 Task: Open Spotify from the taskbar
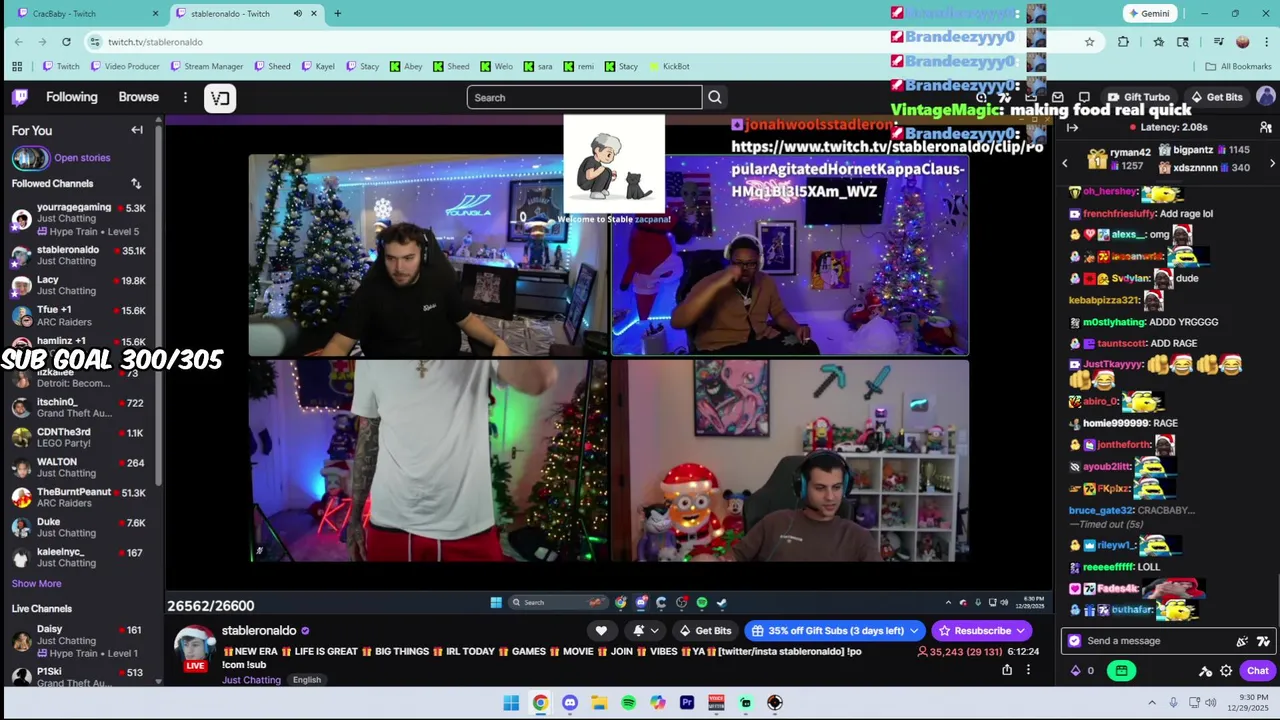[x=628, y=703]
